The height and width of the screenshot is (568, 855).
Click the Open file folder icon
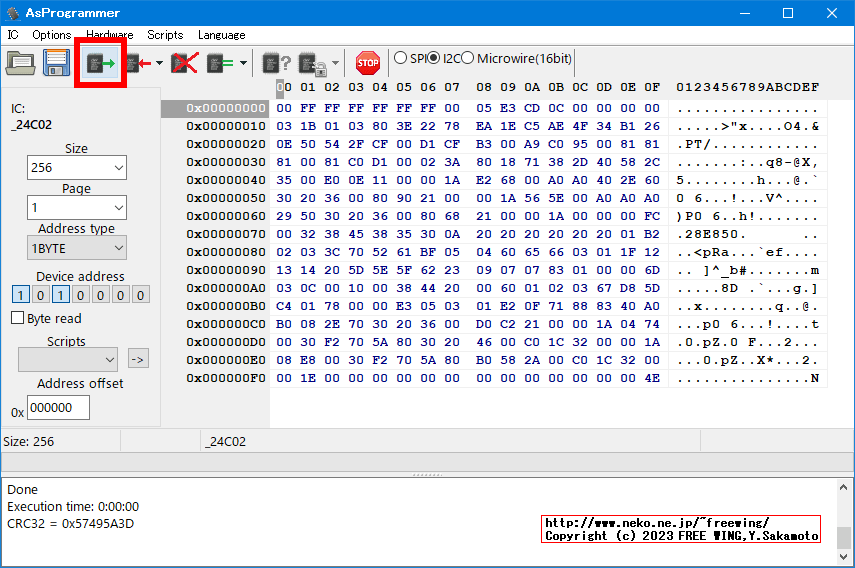tap(21, 63)
